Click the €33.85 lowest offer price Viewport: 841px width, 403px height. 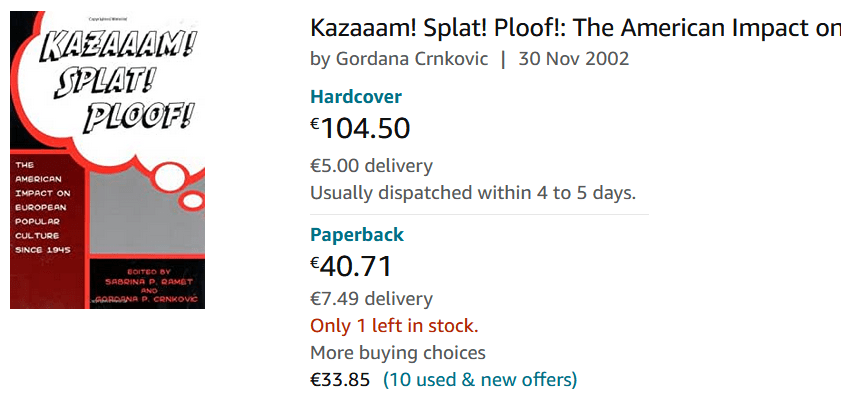340,379
